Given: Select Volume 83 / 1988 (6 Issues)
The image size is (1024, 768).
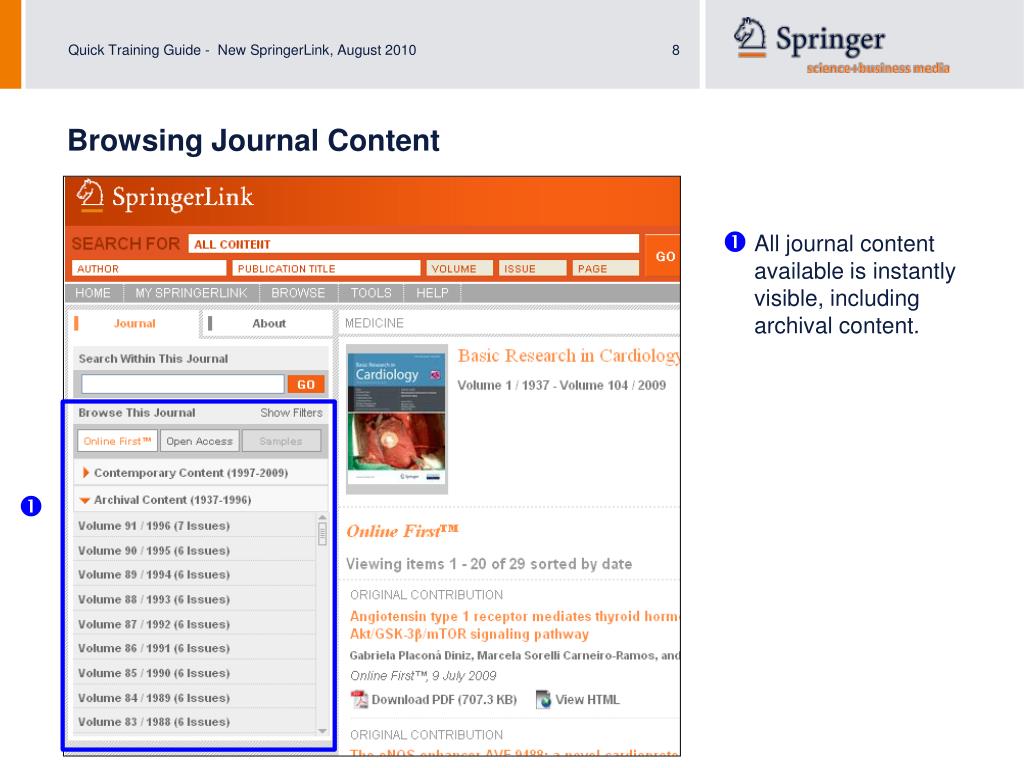Looking at the screenshot, I should (195, 722).
